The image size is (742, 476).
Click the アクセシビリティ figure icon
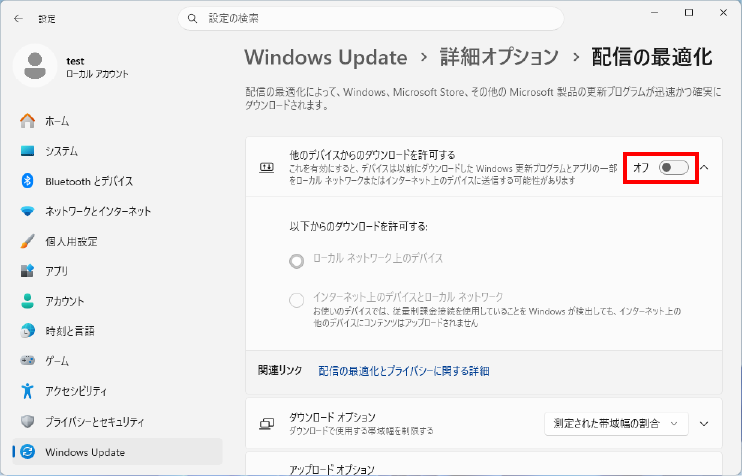point(27,391)
